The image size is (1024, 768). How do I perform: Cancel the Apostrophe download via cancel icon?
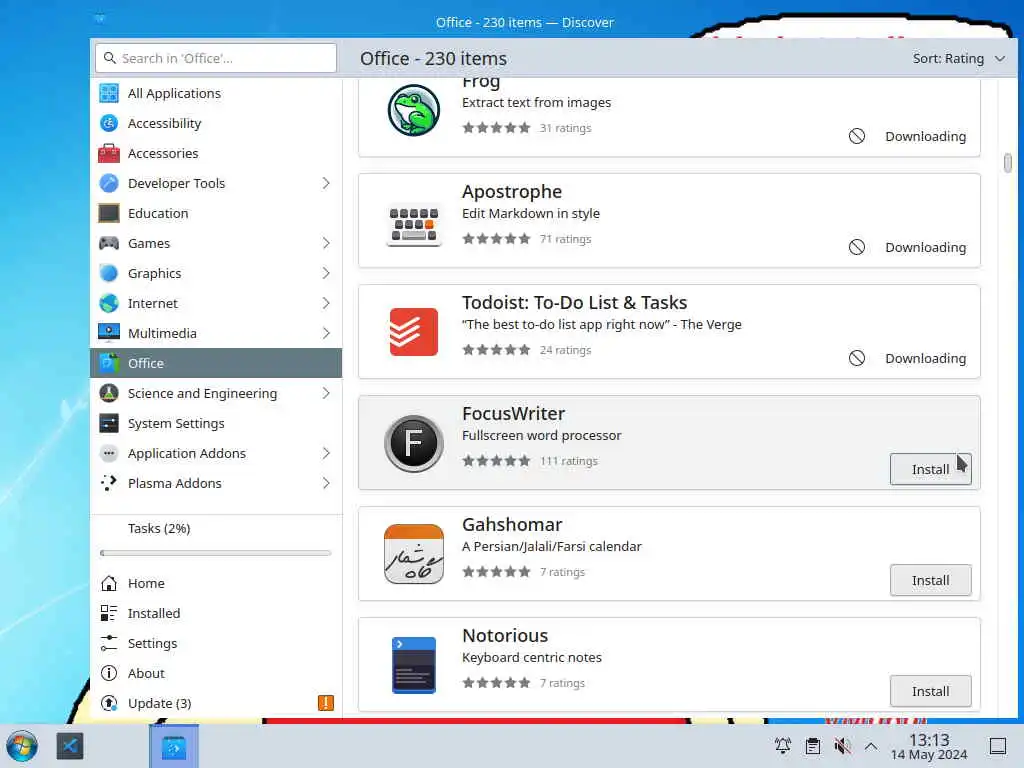click(x=857, y=247)
